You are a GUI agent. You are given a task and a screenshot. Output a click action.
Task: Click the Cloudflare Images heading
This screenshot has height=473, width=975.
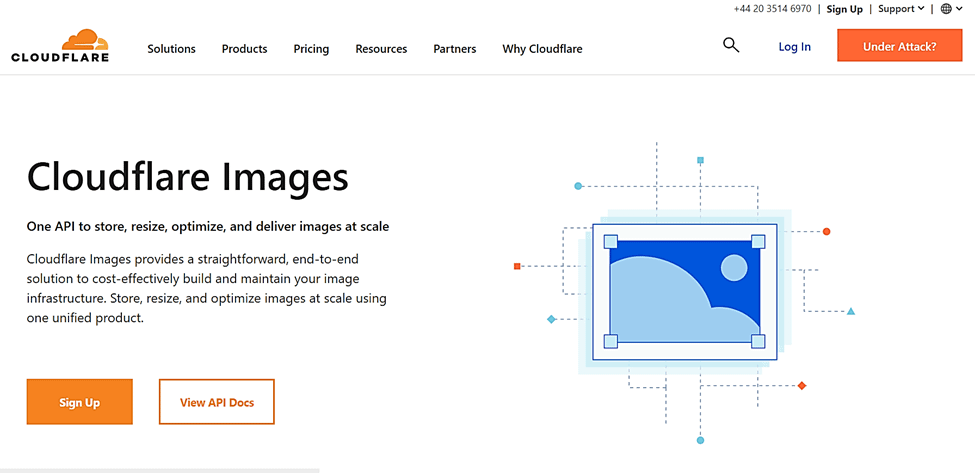coord(188,178)
